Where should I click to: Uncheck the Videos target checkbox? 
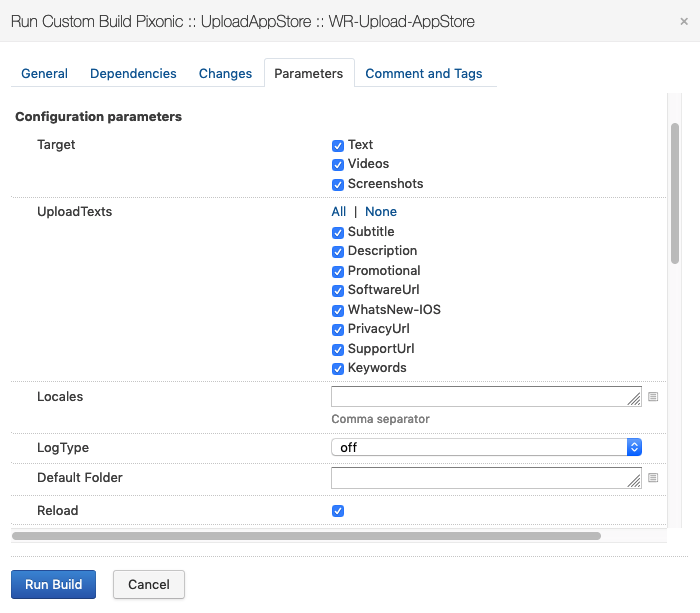click(x=338, y=164)
